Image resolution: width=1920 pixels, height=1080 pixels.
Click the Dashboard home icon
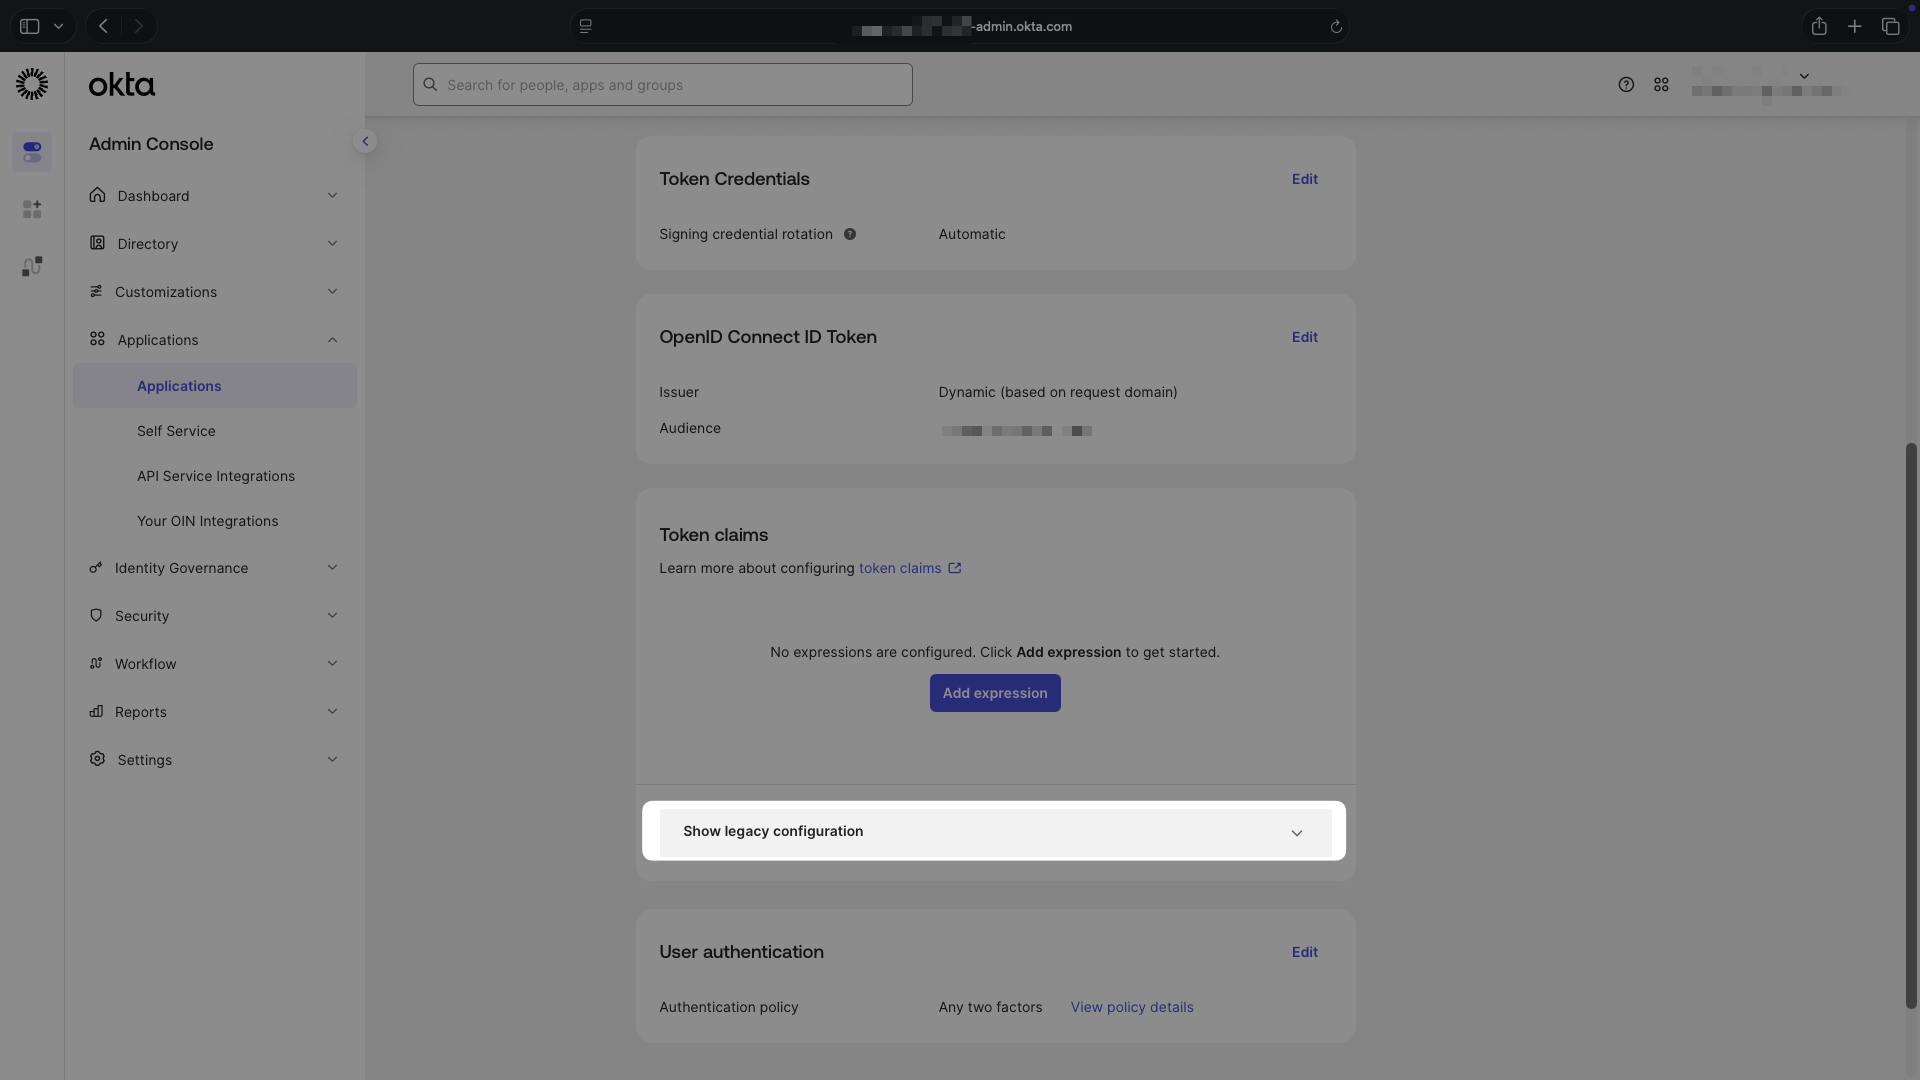(97, 195)
